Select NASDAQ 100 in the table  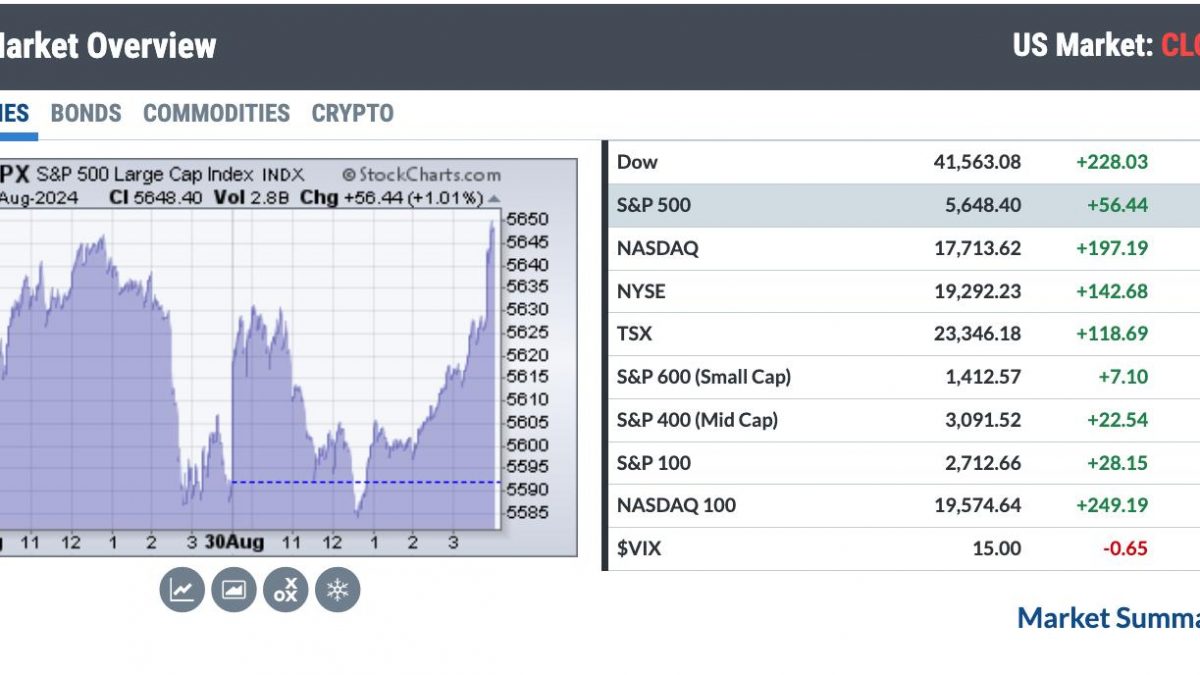676,506
